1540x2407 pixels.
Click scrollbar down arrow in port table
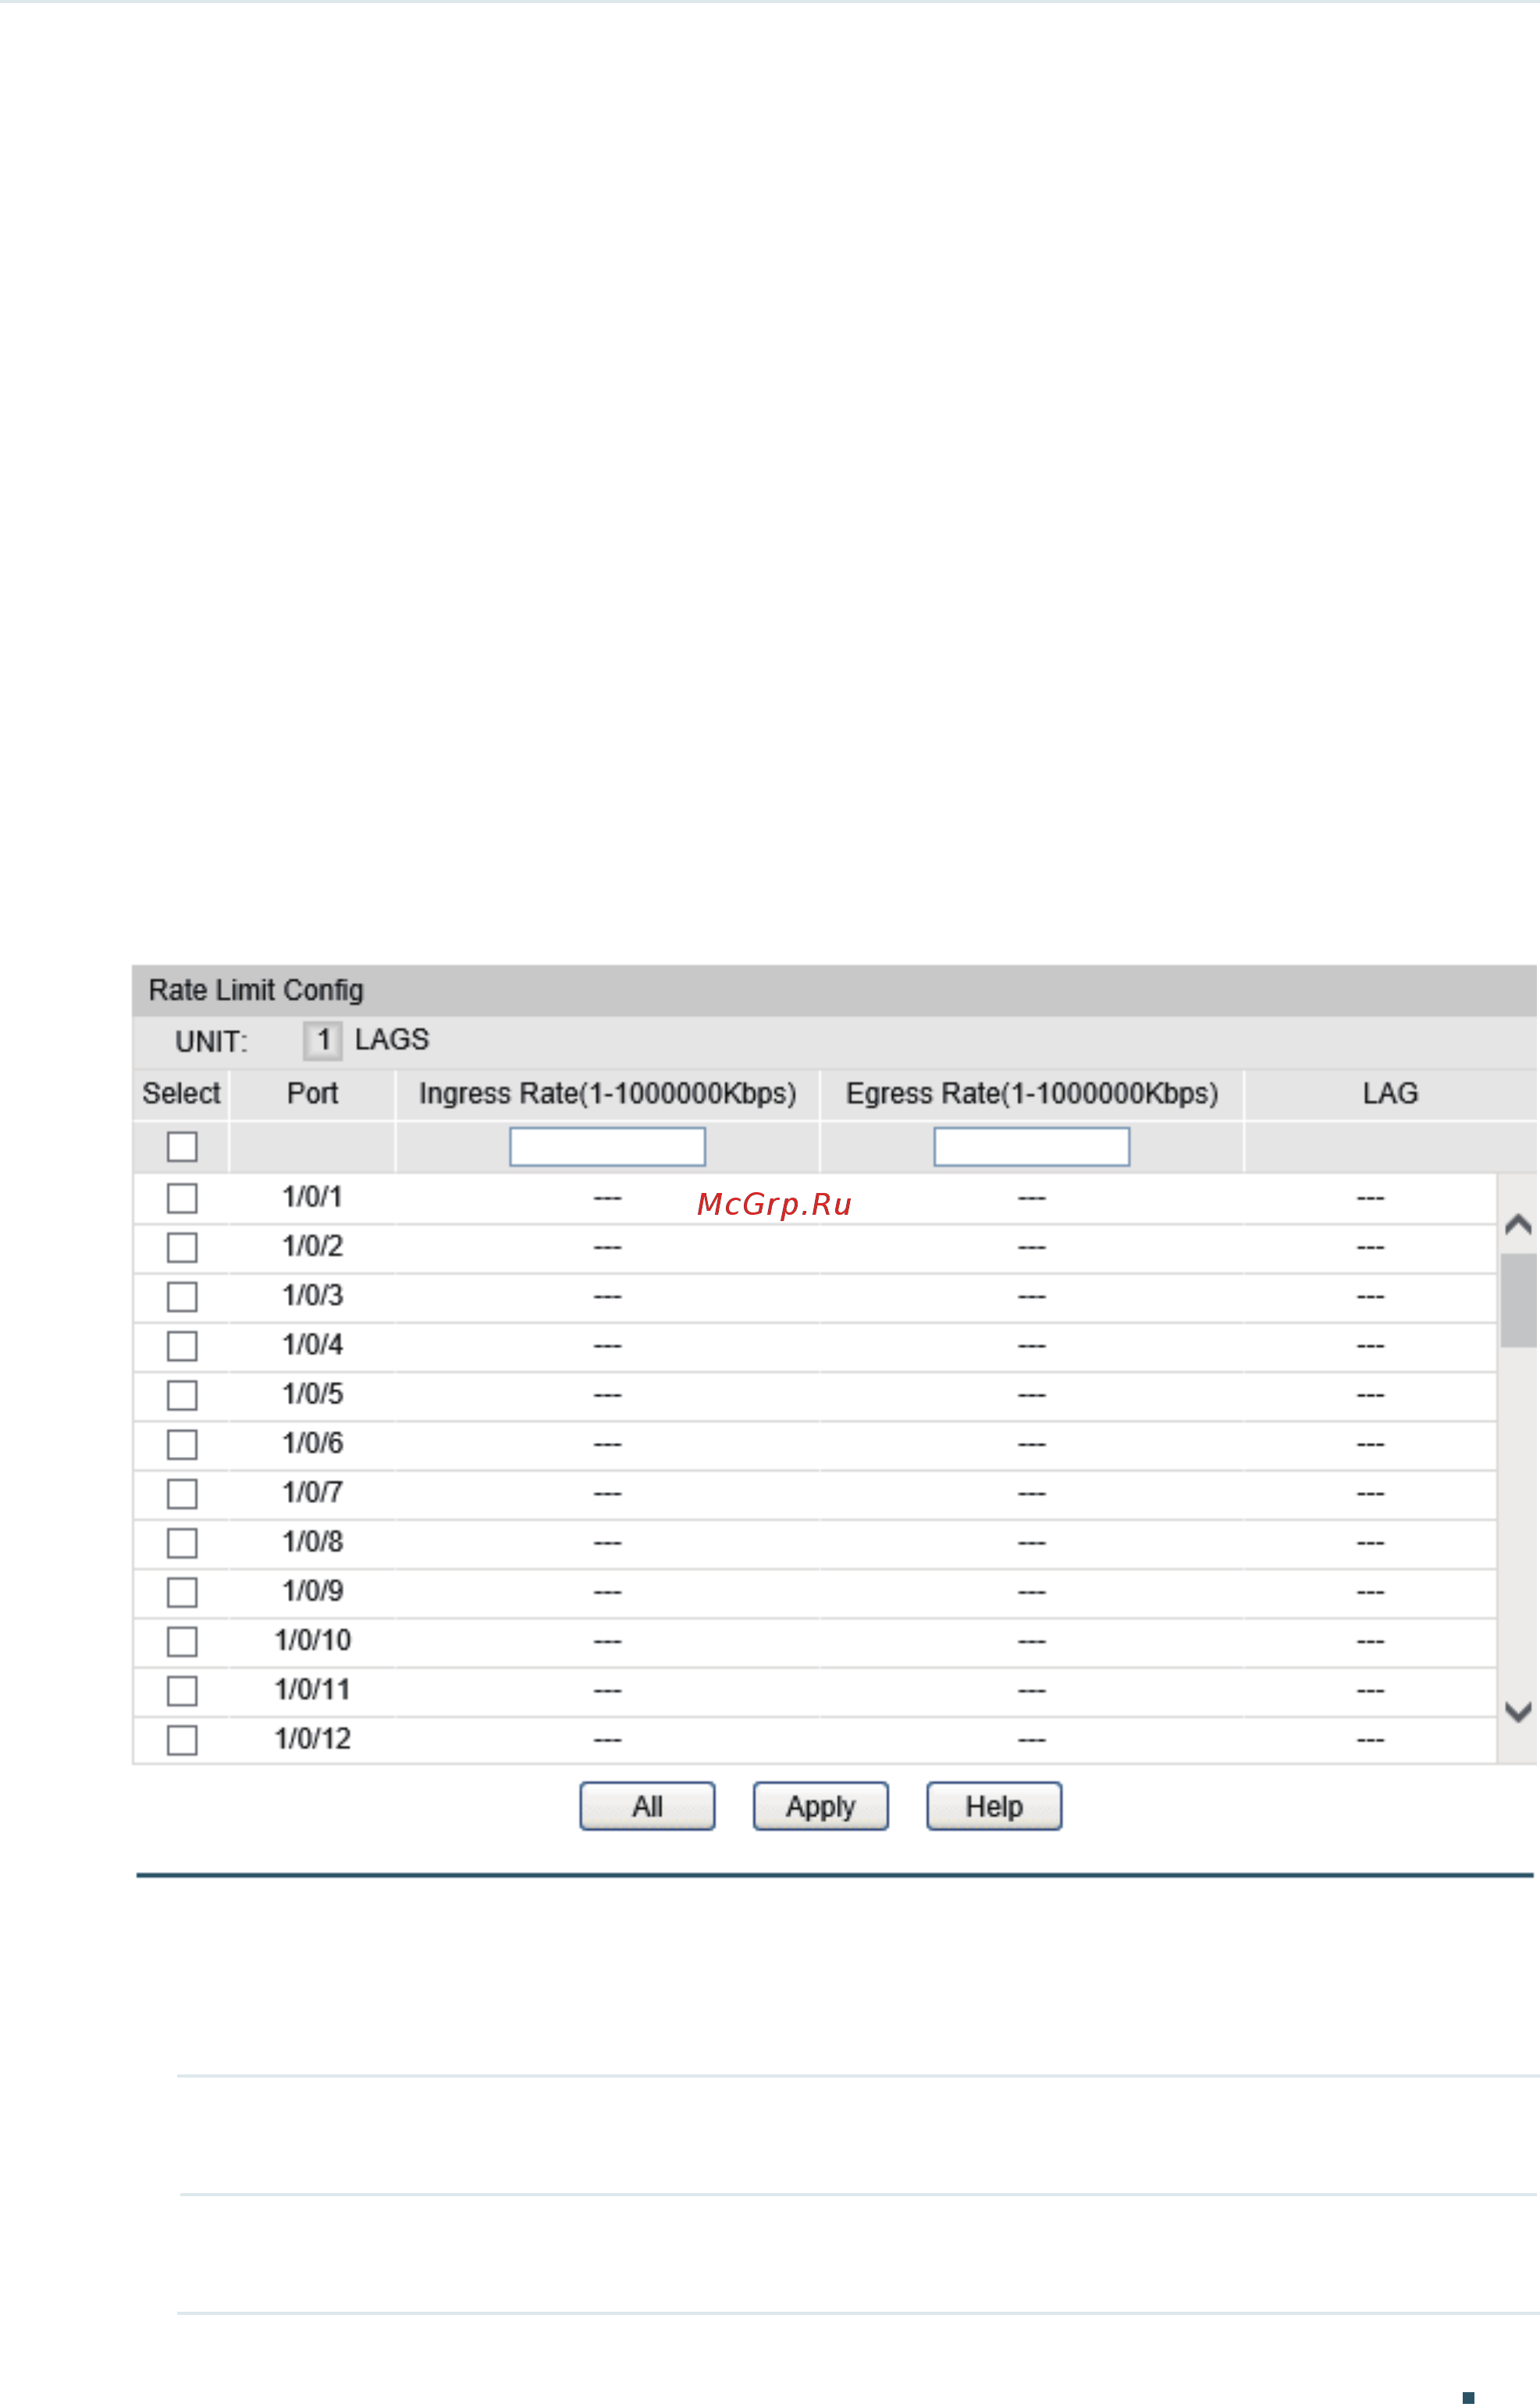click(x=1519, y=1713)
